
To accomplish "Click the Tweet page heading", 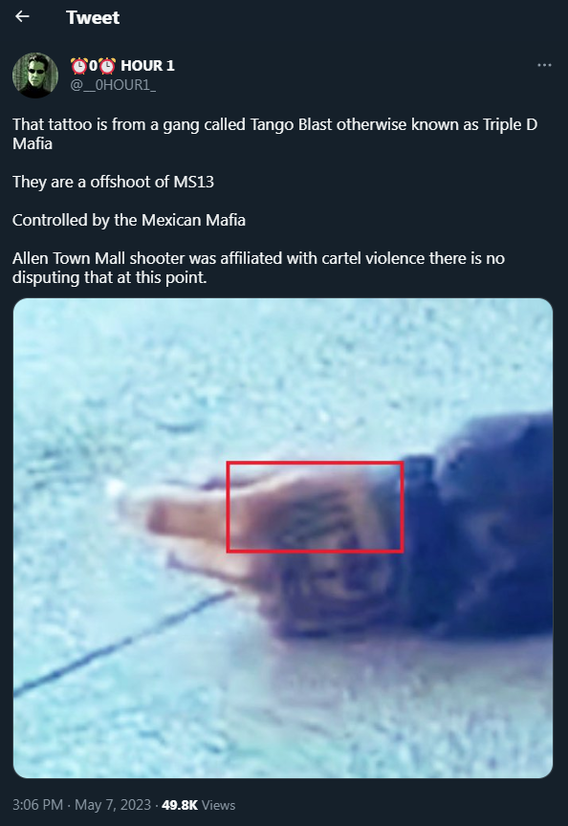I will pos(93,17).
